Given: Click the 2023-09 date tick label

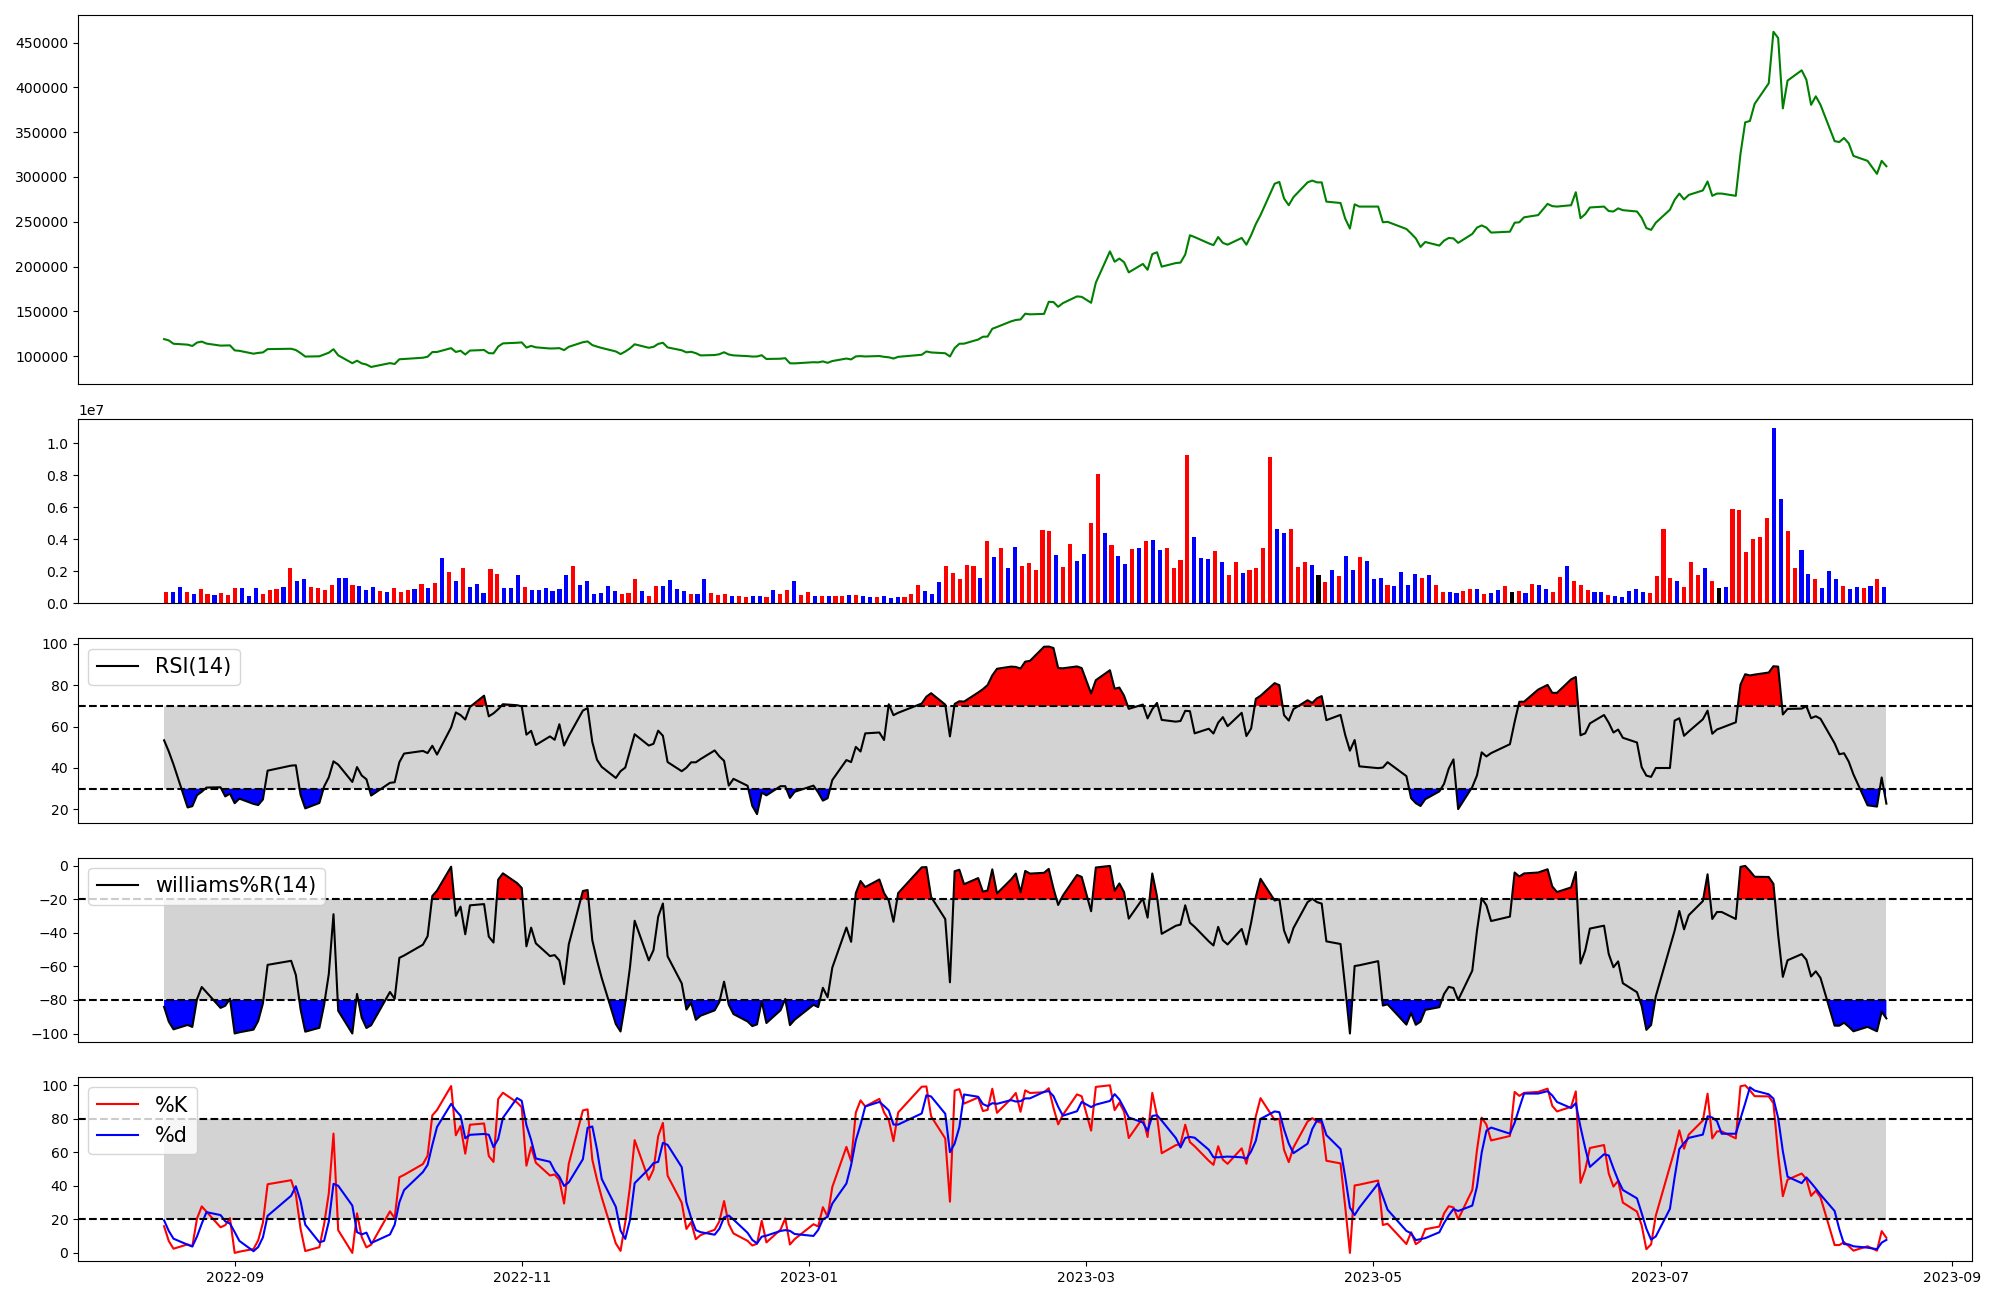Looking at the screenshot, I should 1952,1277.
